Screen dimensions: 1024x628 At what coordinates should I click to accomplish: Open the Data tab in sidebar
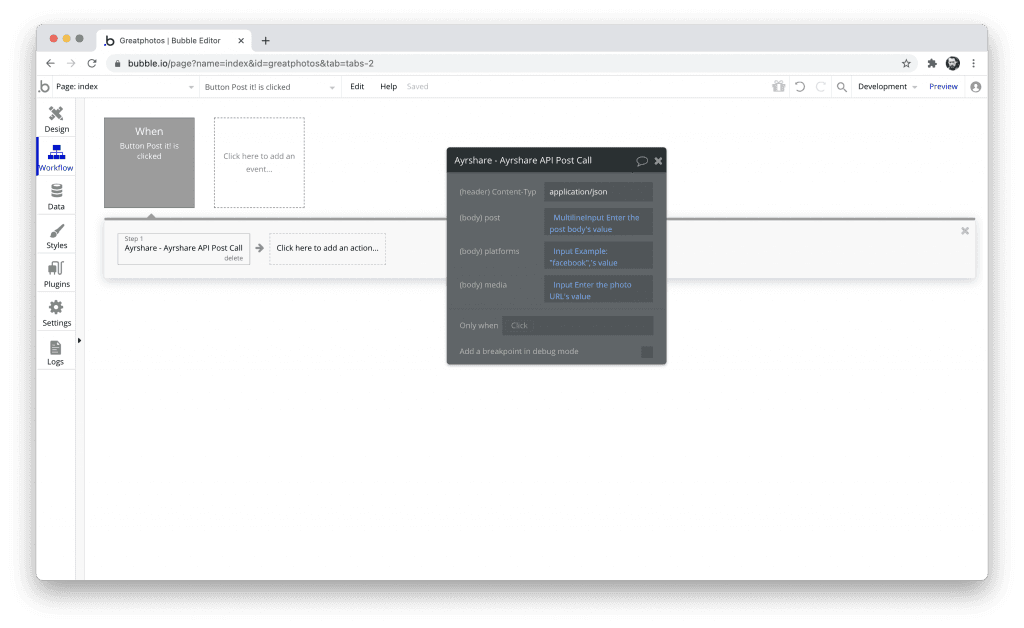pyautogui.click(x=56, y=196)
